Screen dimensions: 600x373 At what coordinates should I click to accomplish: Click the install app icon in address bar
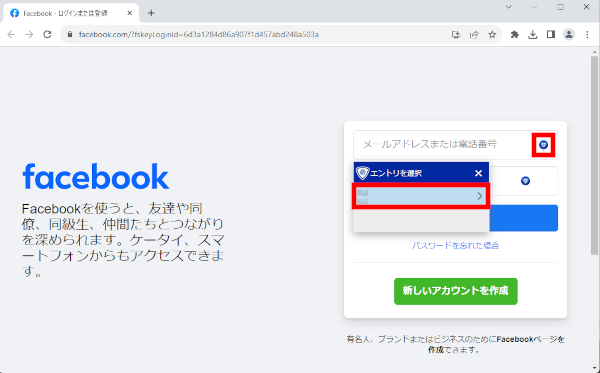coord(455,34)
